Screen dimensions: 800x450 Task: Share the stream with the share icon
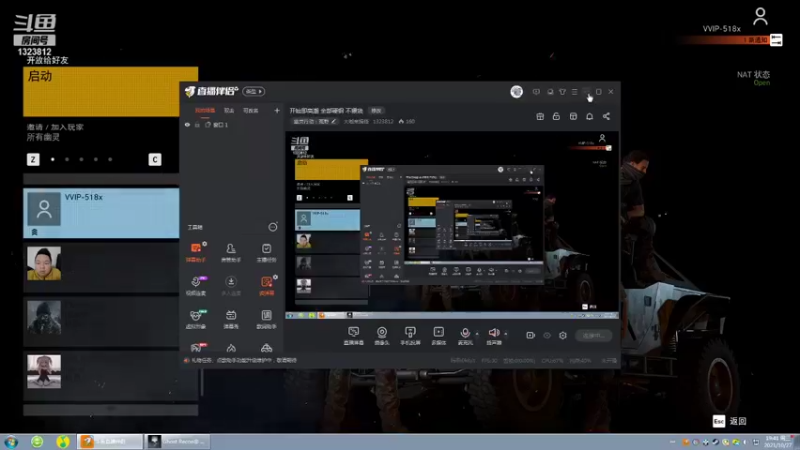click(x=606, y=116)
